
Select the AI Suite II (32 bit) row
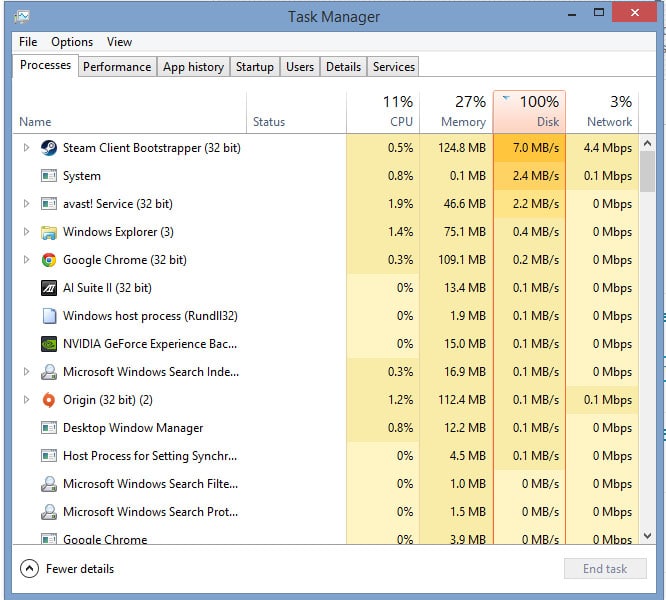[x=326, y=288]
